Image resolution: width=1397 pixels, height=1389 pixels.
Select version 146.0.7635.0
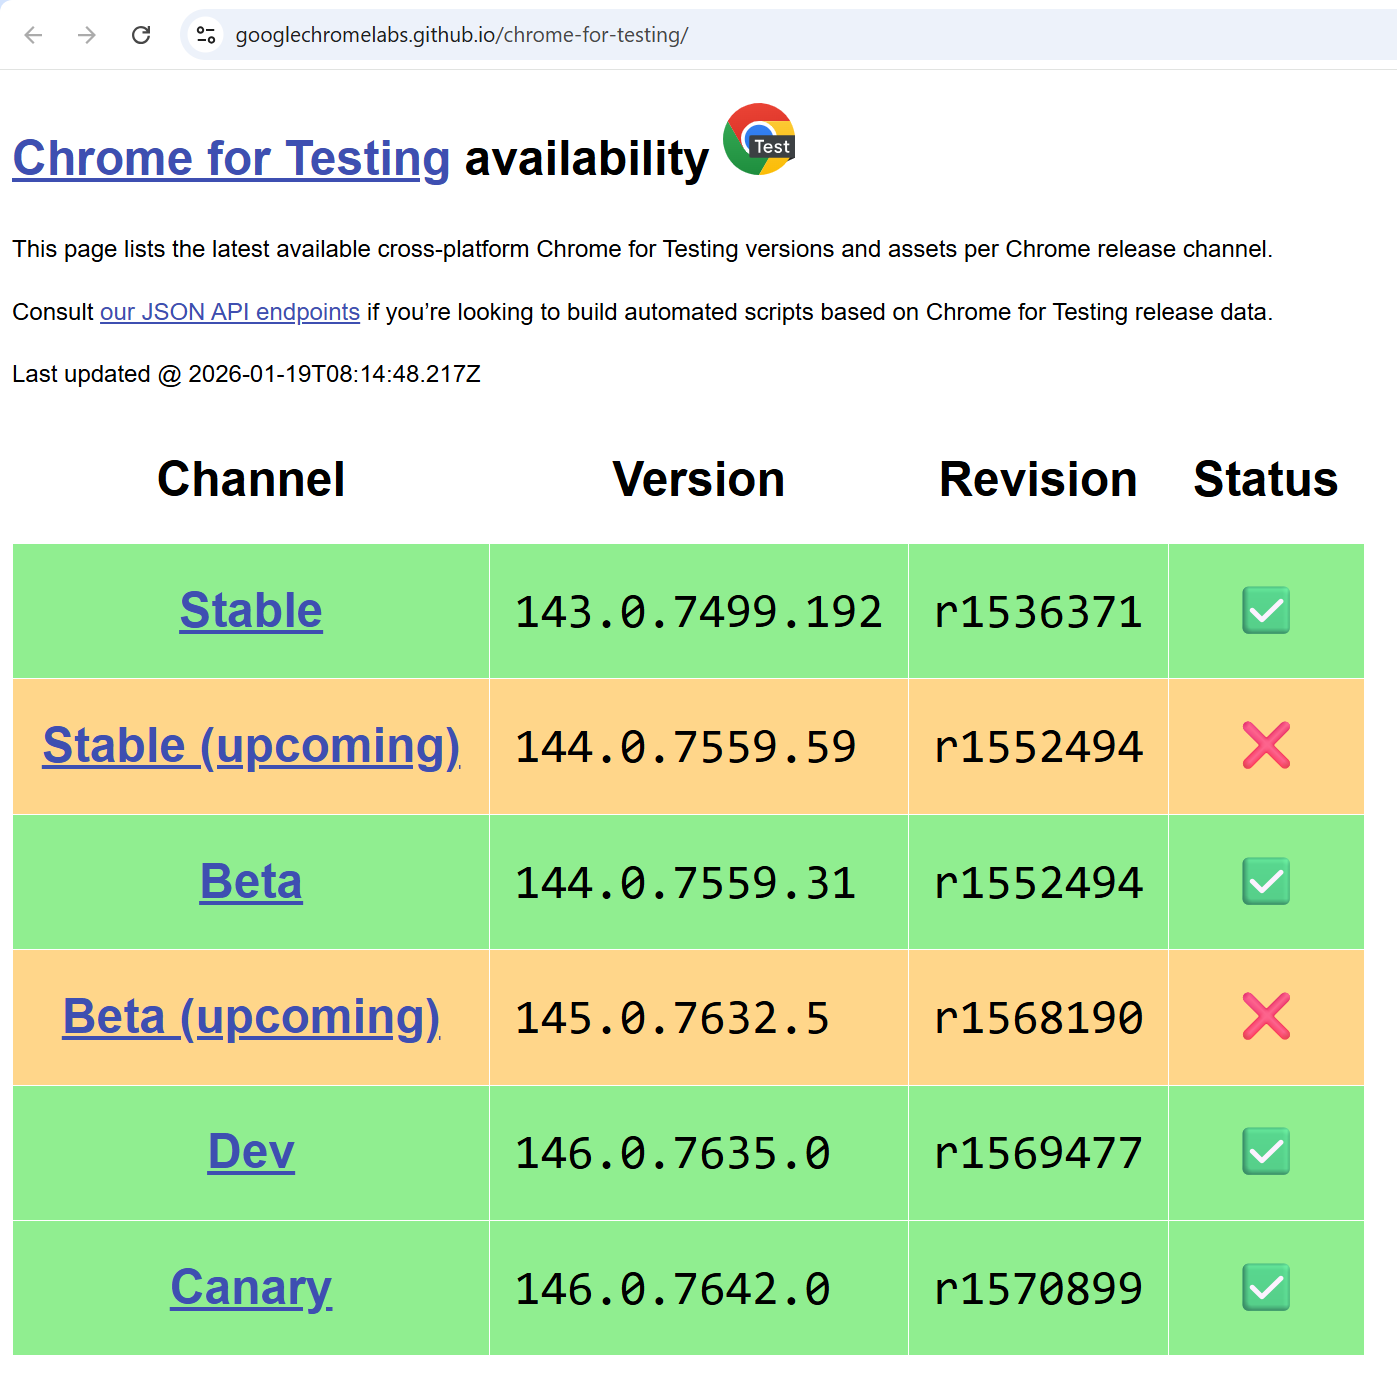tap(673, 1153)
